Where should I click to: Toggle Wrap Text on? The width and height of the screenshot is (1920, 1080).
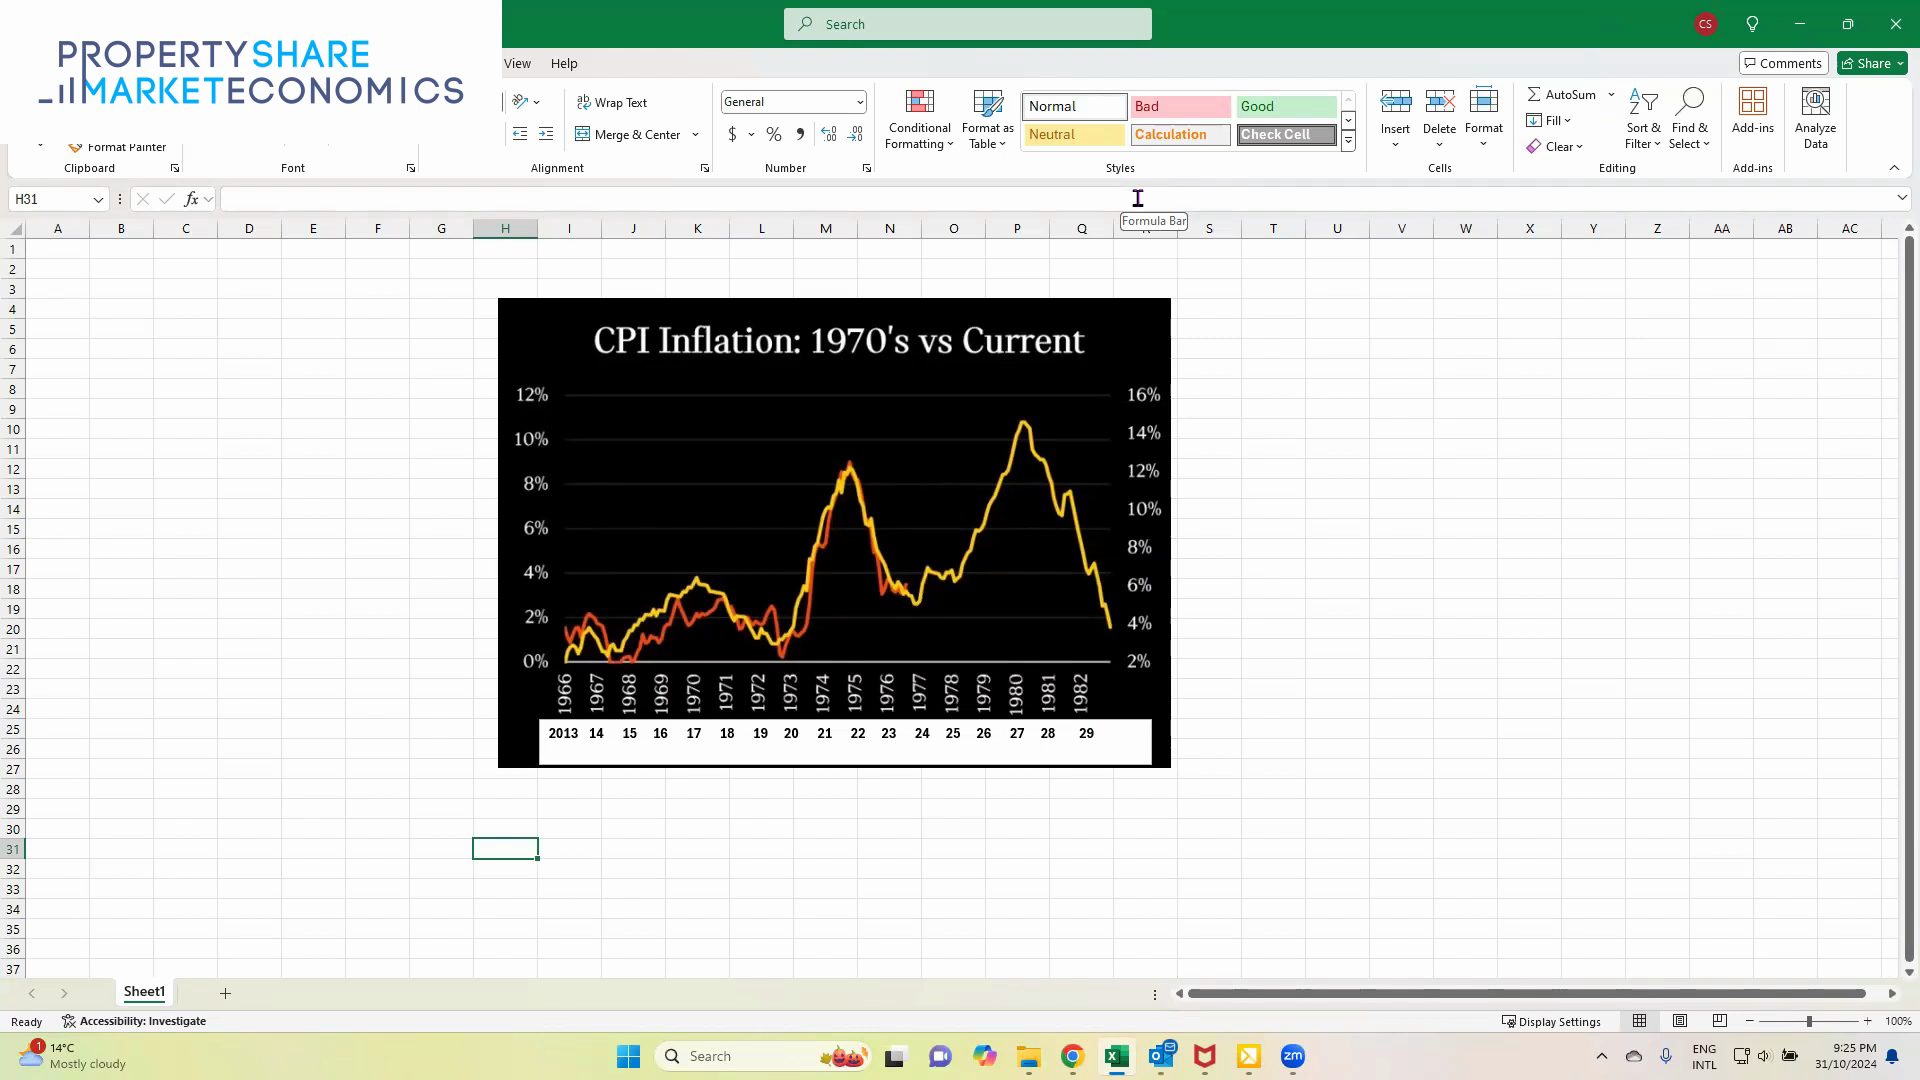612,101
